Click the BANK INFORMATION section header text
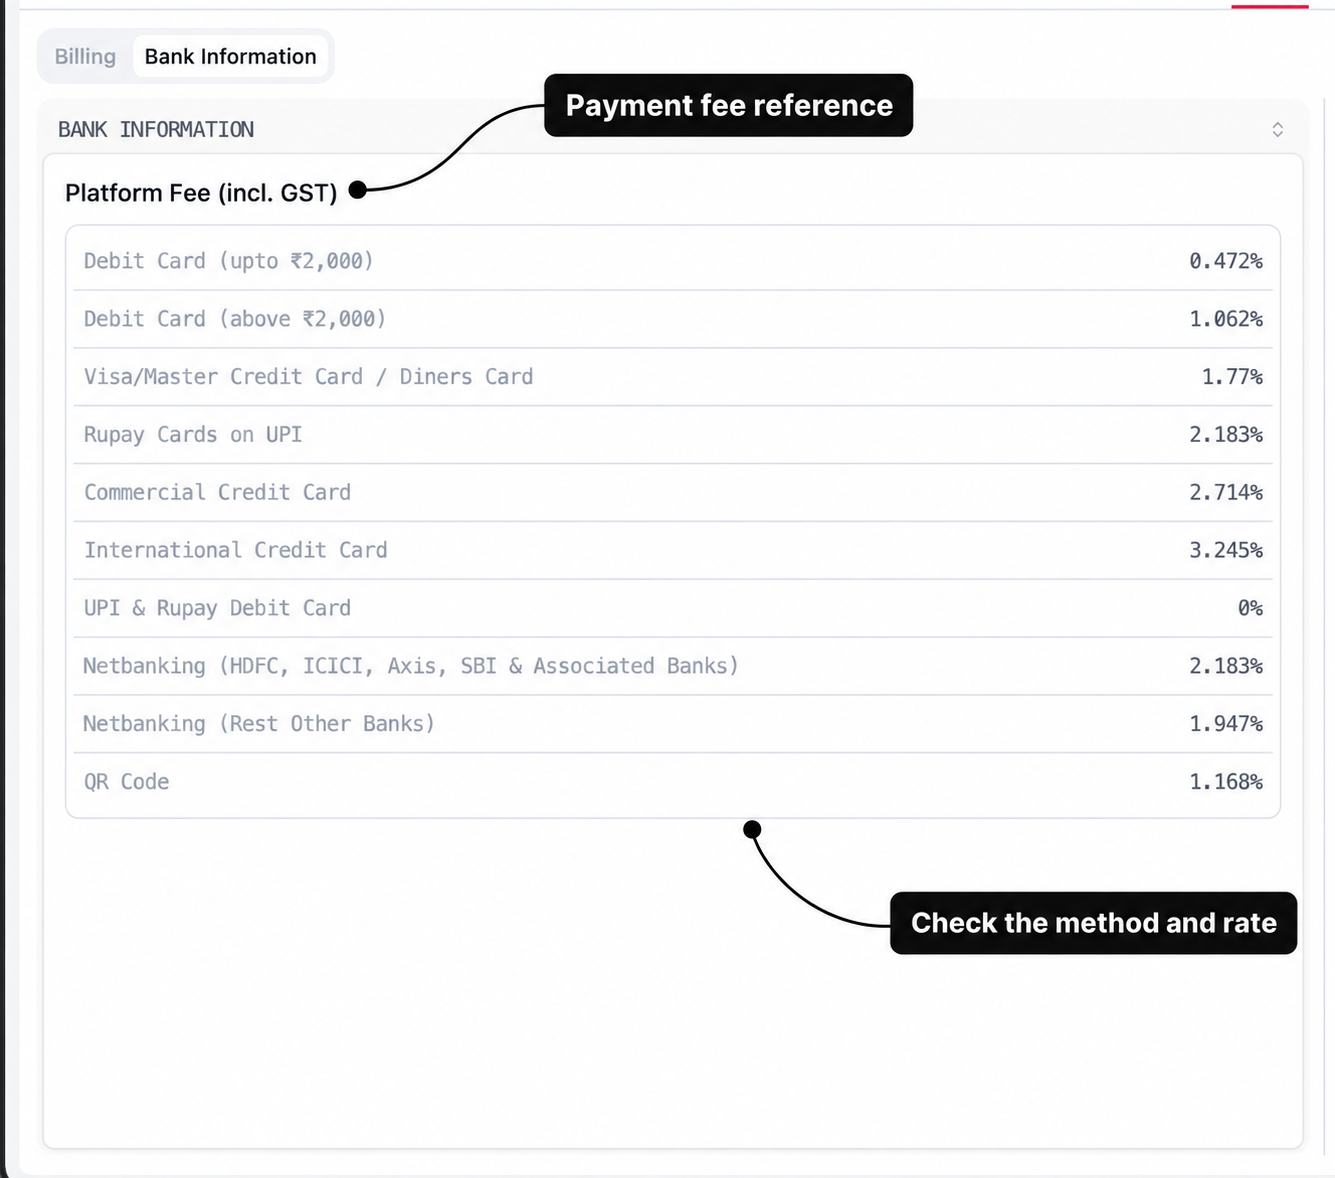The height and width of the screenshot is (1178, 1335). coord(156,130)
